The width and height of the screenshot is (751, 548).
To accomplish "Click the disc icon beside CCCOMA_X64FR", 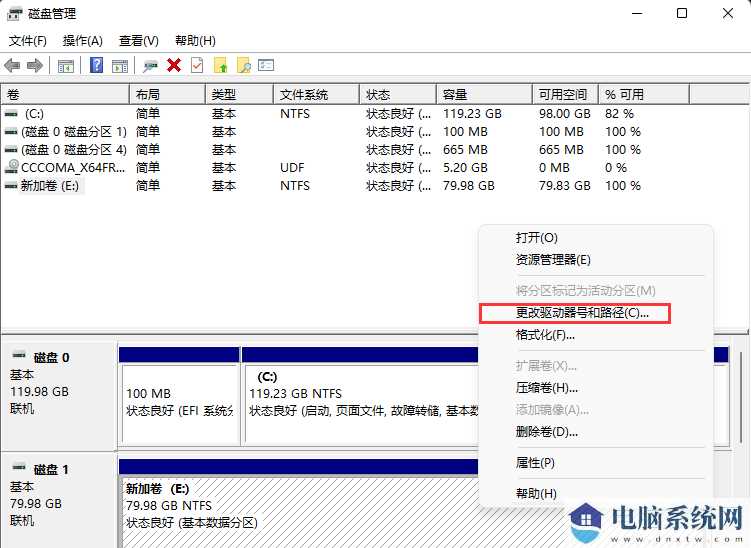I will [x=12, y=167].
